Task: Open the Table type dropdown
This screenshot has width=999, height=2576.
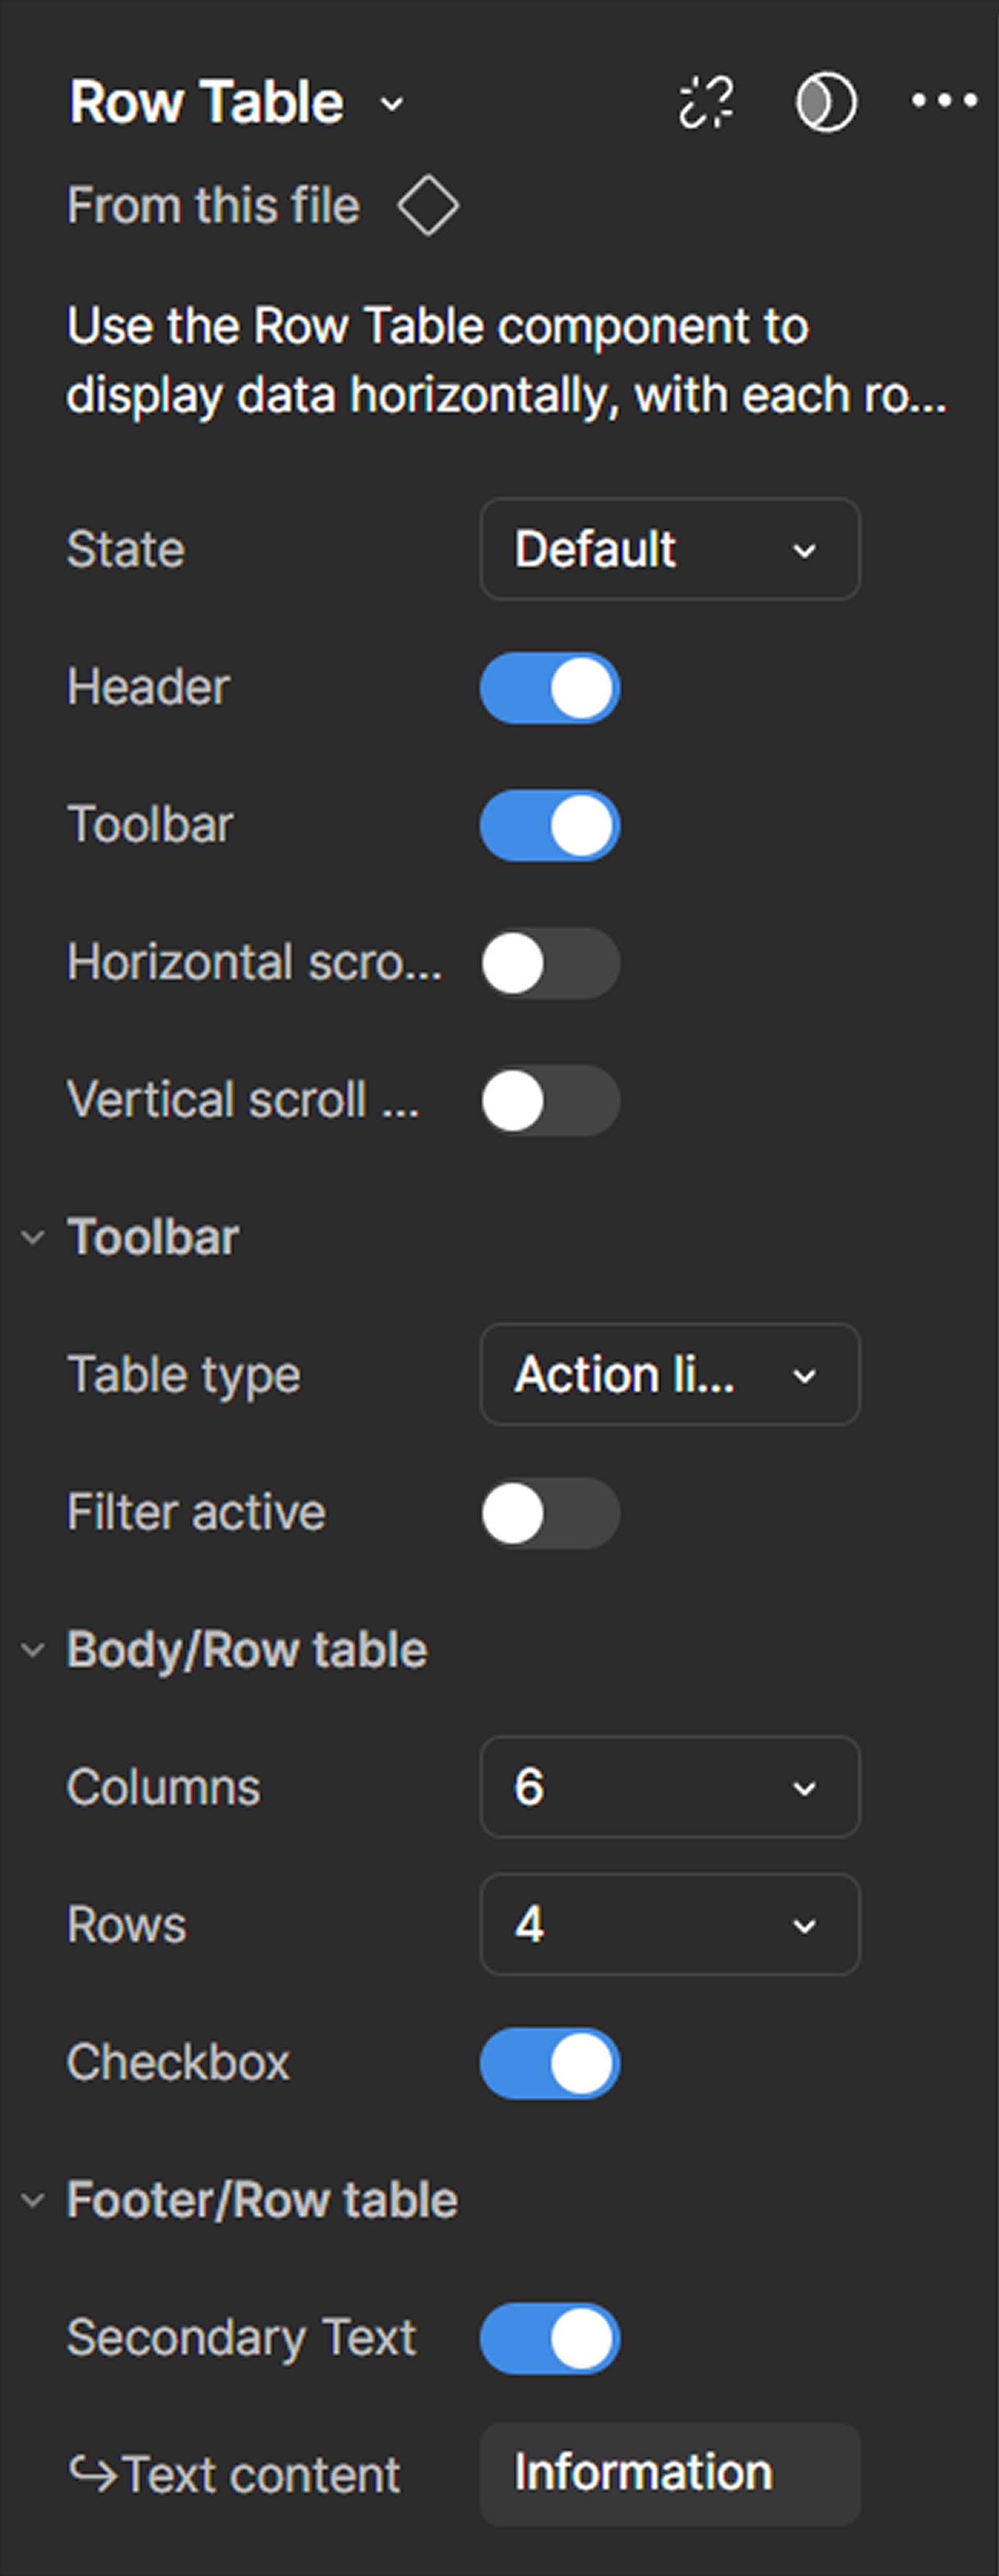Action: (670, 1374)
